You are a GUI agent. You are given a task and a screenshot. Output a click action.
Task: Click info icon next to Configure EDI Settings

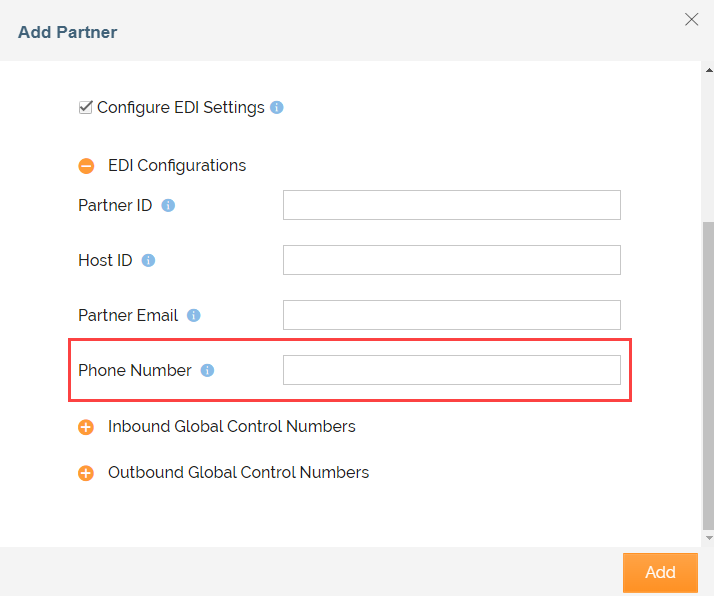point(277,108)
